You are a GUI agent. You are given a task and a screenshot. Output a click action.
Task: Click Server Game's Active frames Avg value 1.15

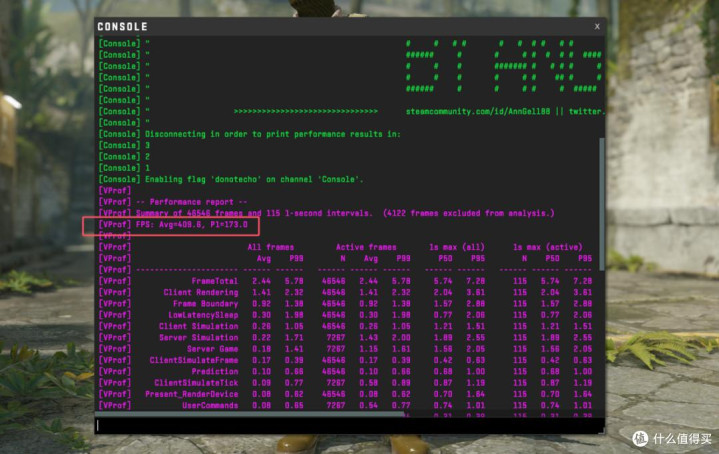pyautogui.click(x=368, y=349)
